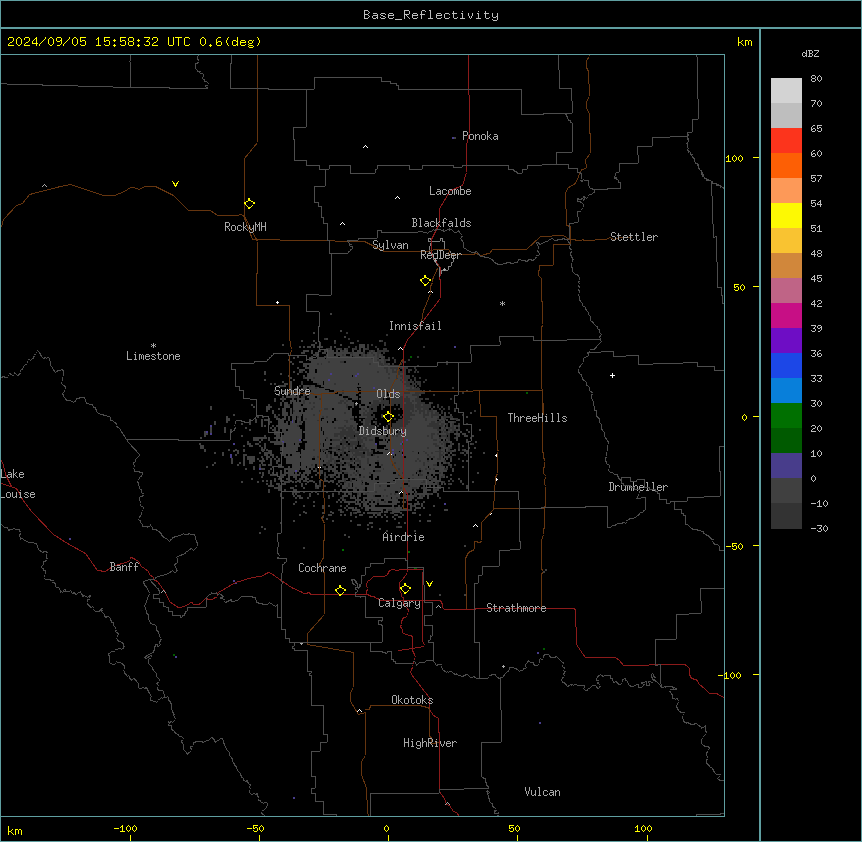Click the asterisk marker east of Innisfail
Screen dimensions: 862x842
click(x=502, y=303)
